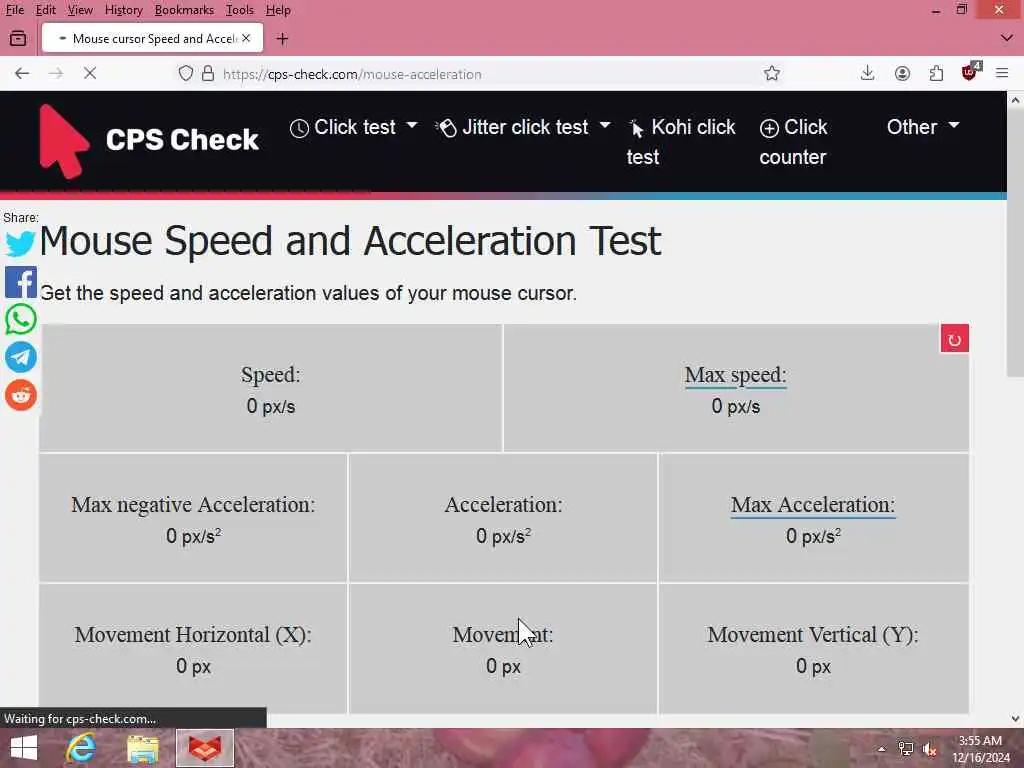The image size is (1024, 768).
Task: Click the Share: label text
Action: tap(21, 217)
